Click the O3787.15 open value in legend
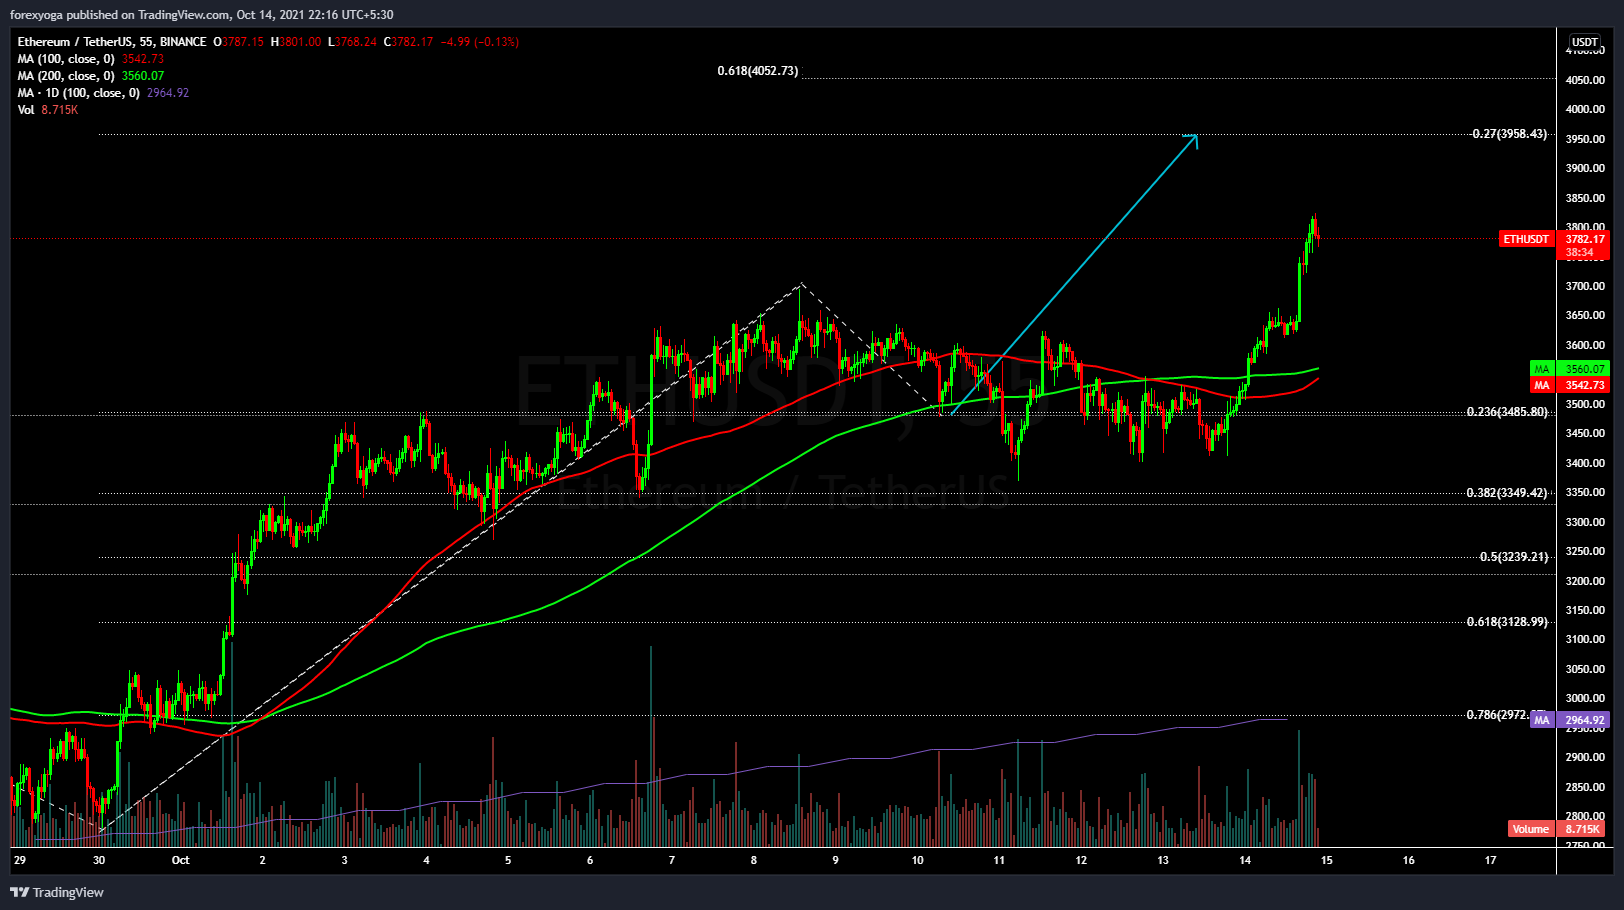This screenshot has height=910, width=1624. pos(238,42)
